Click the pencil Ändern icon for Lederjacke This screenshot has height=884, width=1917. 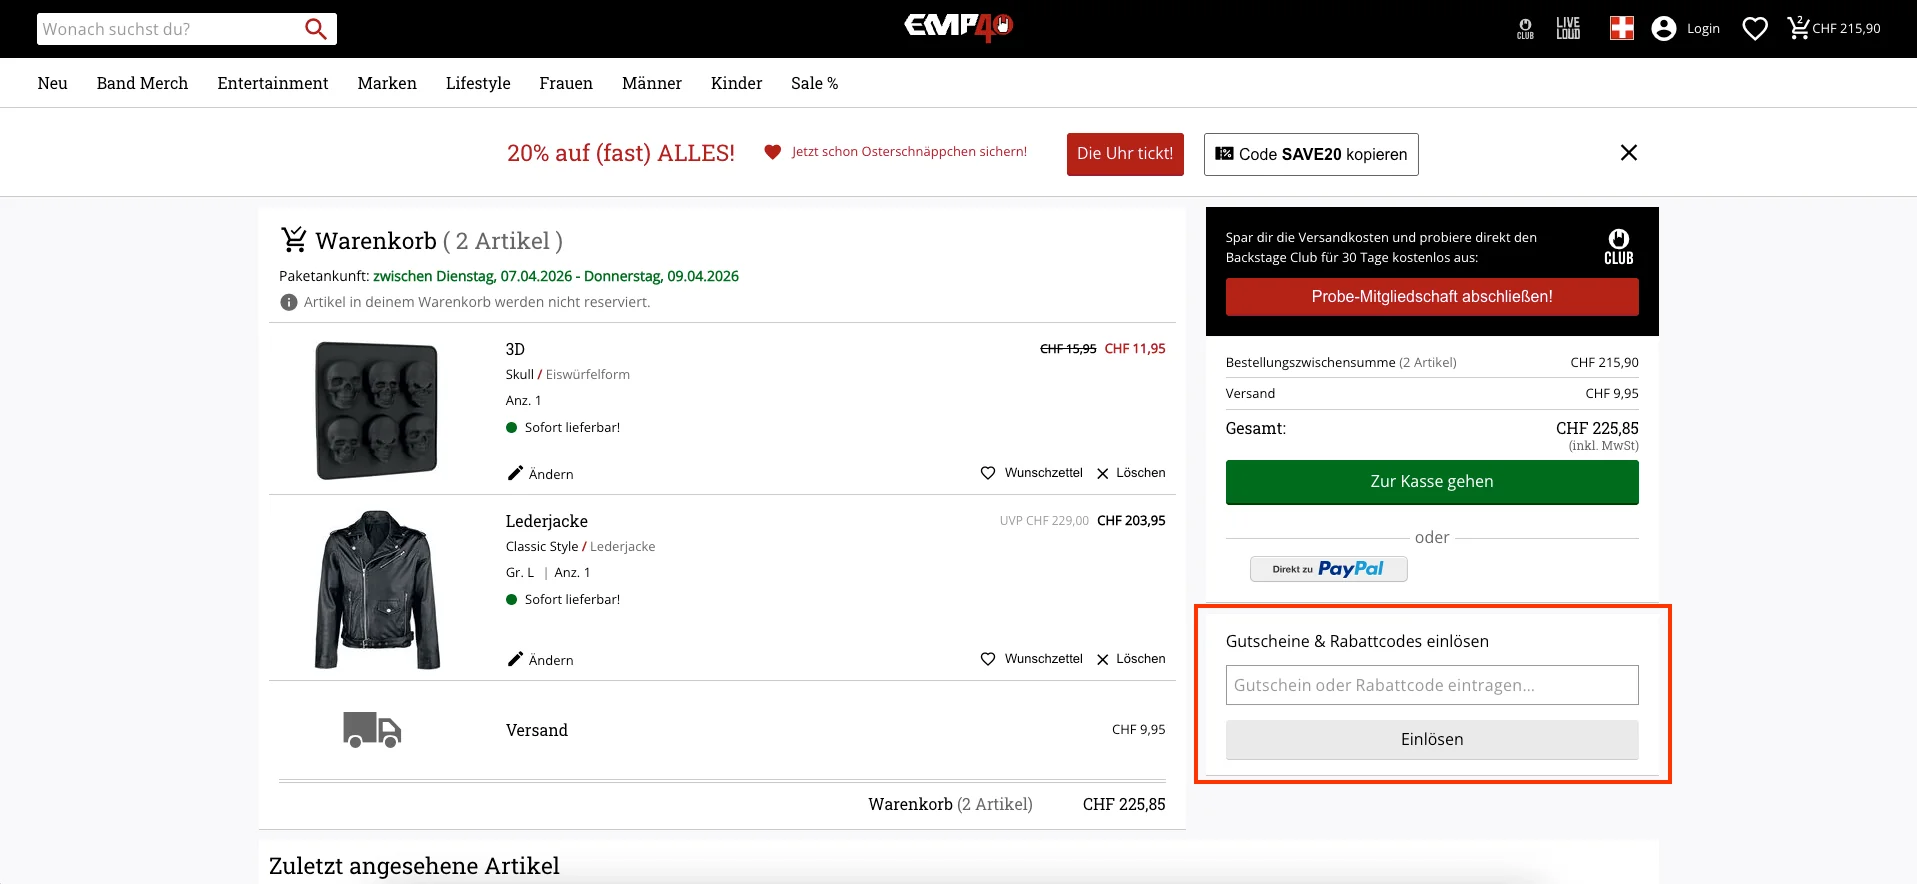coord(515,659)
